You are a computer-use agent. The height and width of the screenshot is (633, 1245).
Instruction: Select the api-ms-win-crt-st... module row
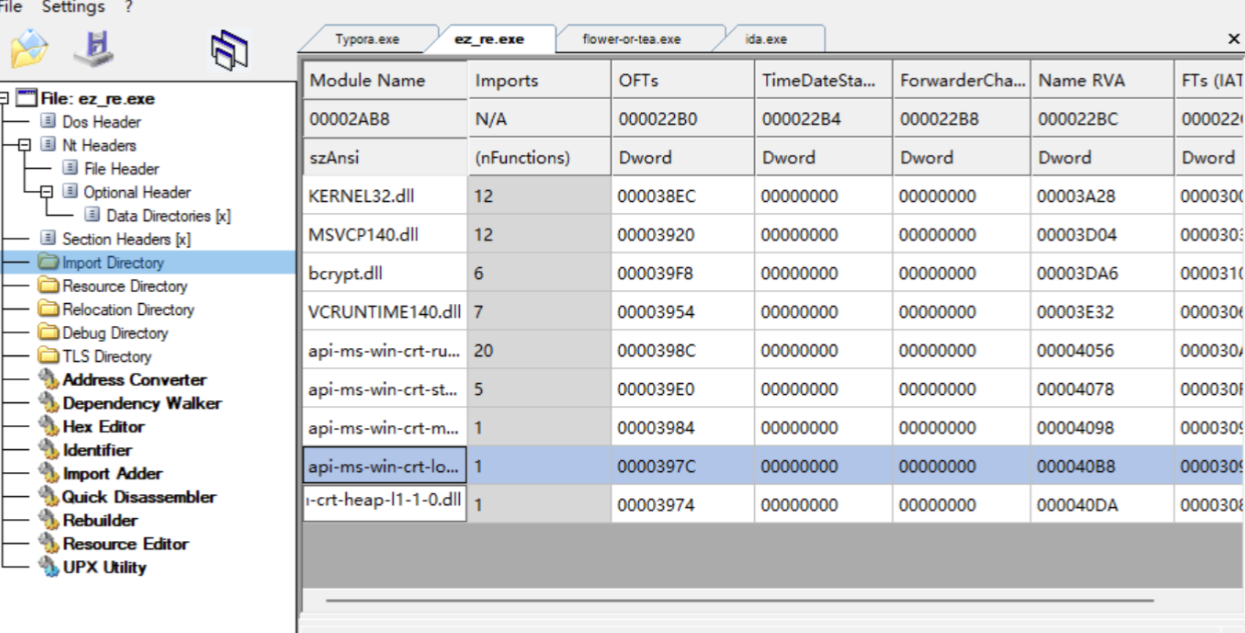click(773, 388)
